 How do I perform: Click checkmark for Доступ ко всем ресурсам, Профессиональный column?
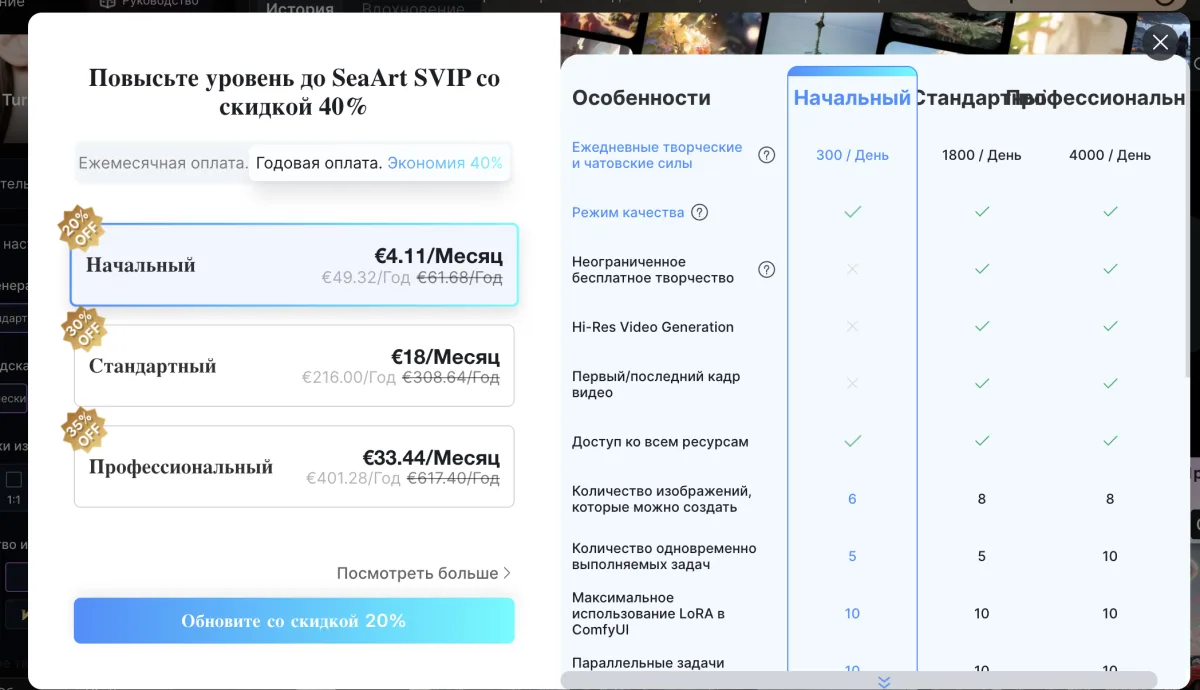point(1110,441)
